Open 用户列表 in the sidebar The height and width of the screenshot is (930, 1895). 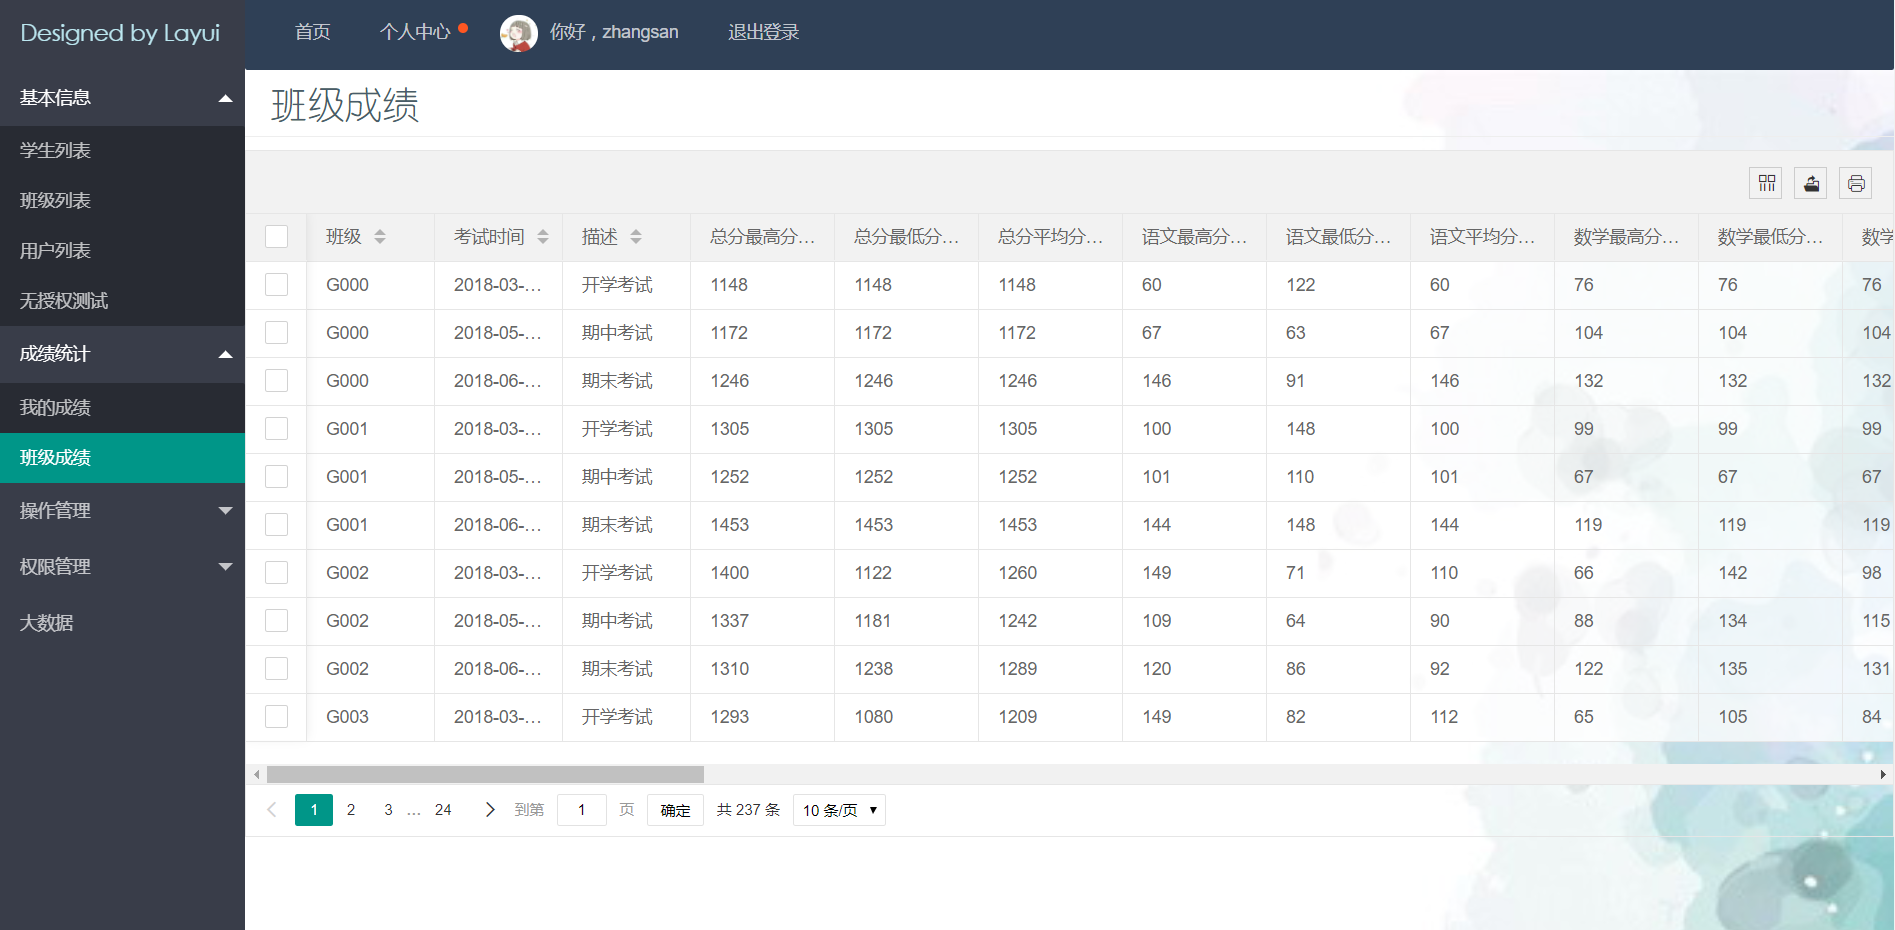(x=122, y=251)
